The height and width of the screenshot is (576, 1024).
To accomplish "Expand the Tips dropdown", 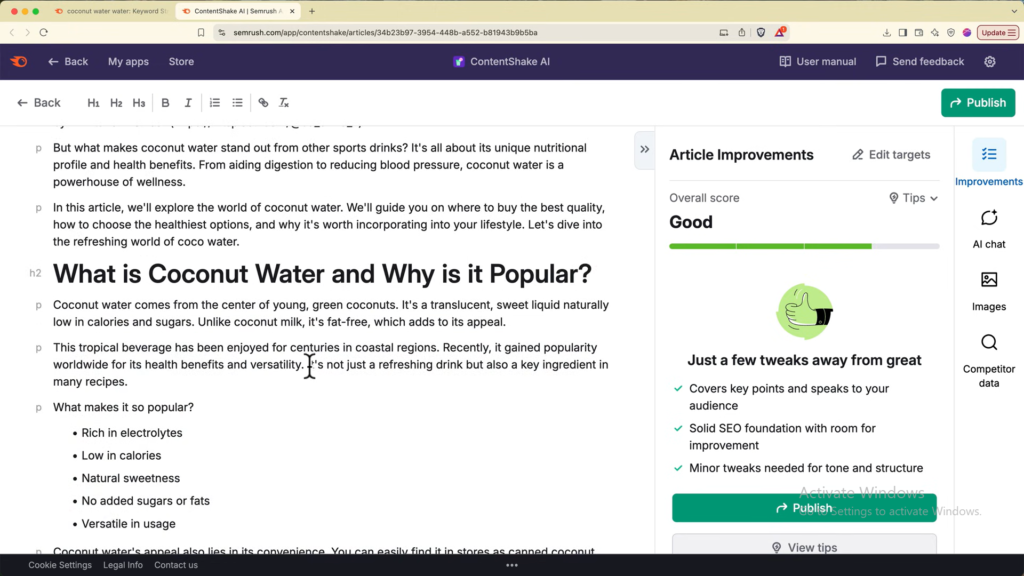I will point(913,198).
